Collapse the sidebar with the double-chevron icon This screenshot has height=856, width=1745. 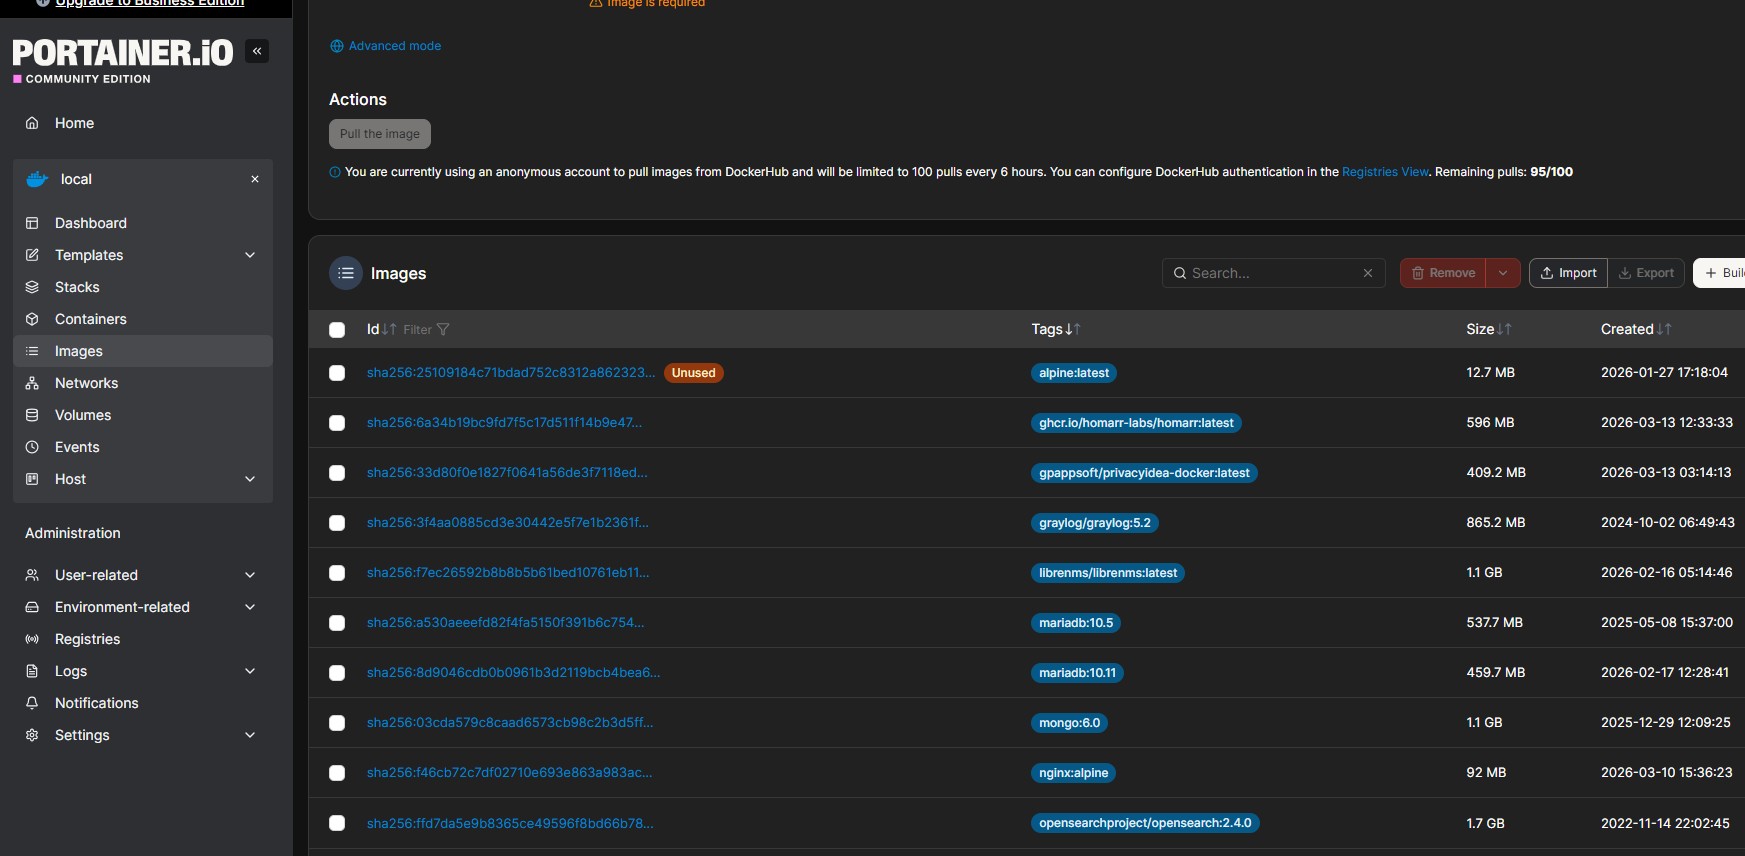tap(257, 51)
